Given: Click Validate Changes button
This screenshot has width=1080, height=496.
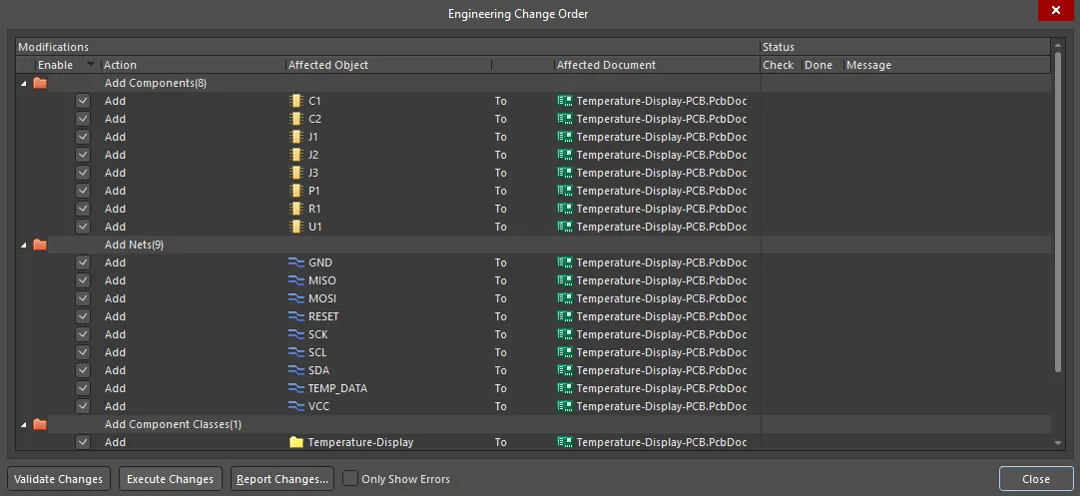Looking at the screenshot, I should pos(59,479).
